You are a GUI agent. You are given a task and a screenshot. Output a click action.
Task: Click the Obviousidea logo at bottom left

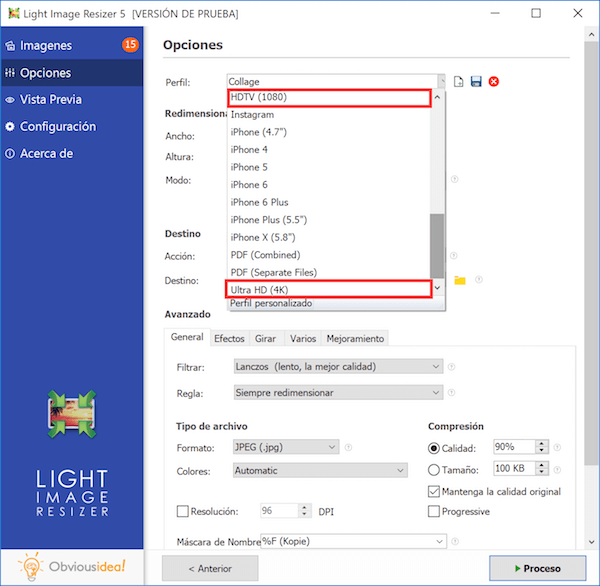tap(72, 566)
